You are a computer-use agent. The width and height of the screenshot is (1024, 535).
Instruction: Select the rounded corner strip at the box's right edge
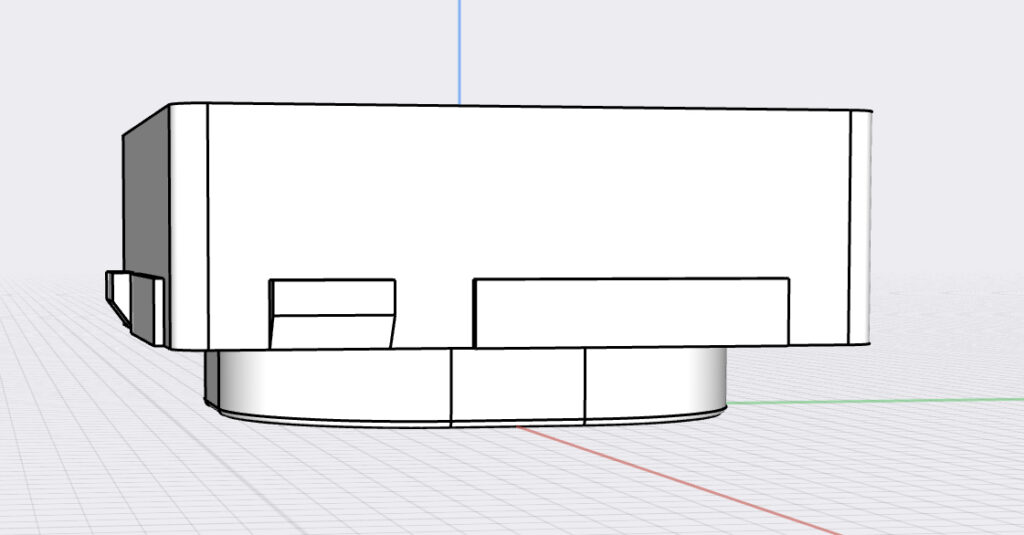point(861,227)
